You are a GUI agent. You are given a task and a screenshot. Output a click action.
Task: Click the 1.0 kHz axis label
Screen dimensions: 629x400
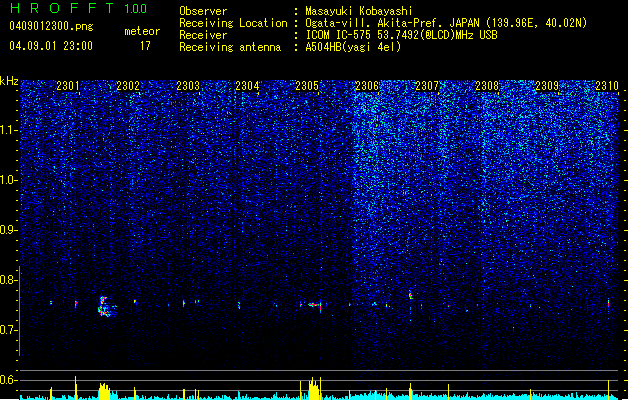tap(9, 180)
